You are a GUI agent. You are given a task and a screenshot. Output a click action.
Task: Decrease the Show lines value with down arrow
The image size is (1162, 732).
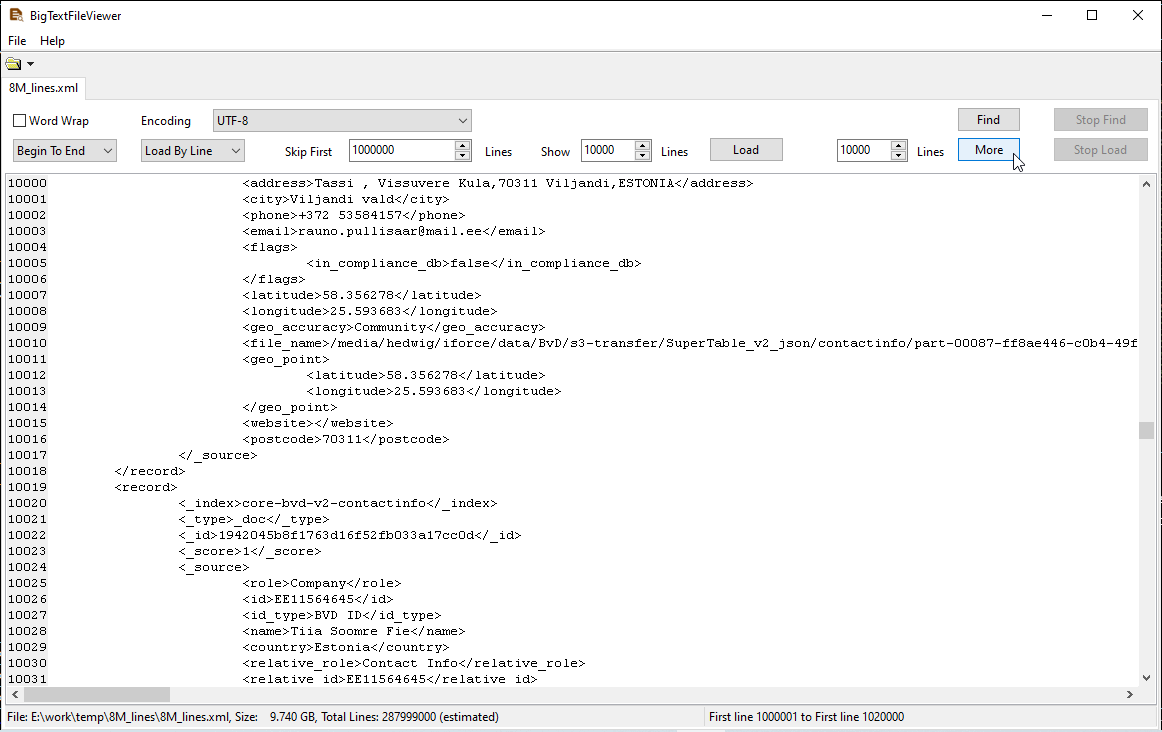[x=643, y=155]
